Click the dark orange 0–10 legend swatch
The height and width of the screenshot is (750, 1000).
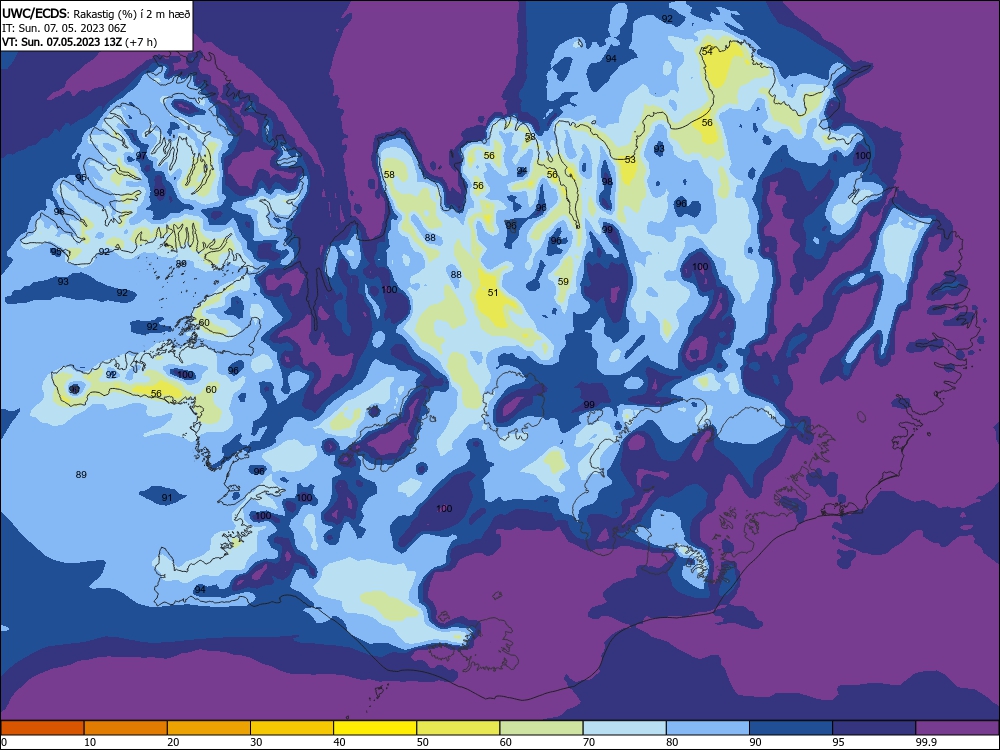(42, 728)
